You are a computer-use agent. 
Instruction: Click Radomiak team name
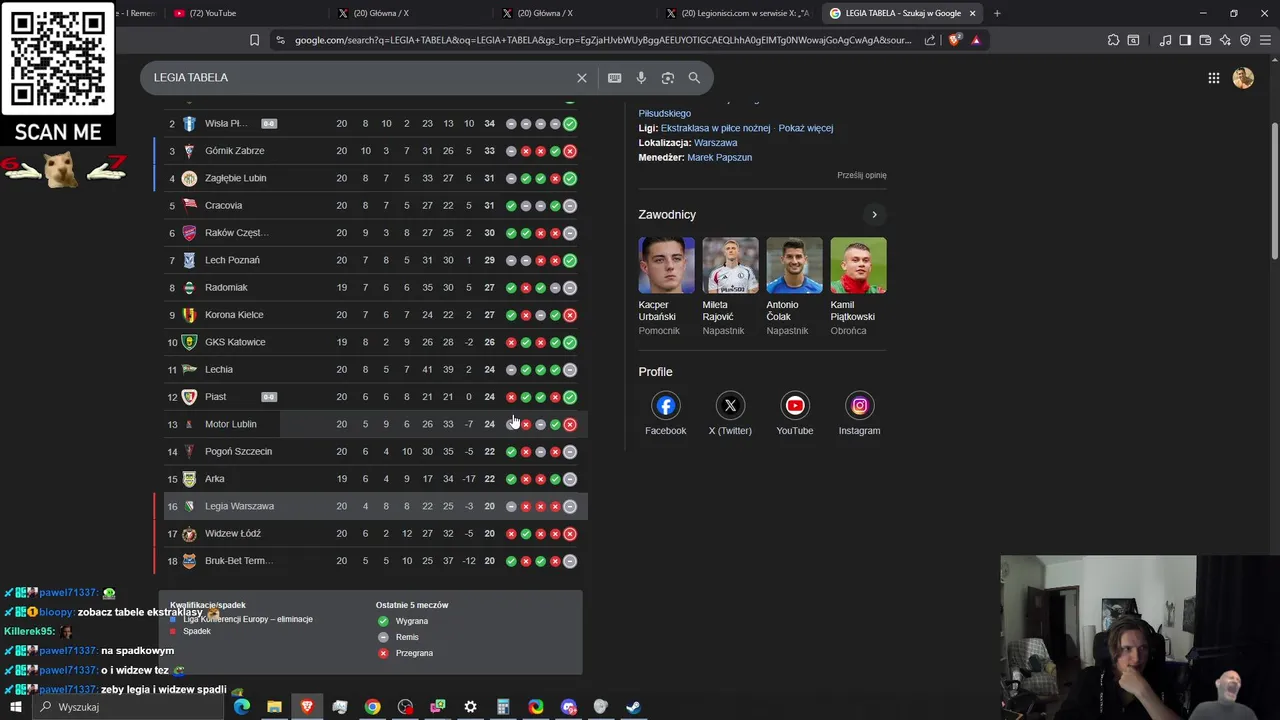coord(226,288)
